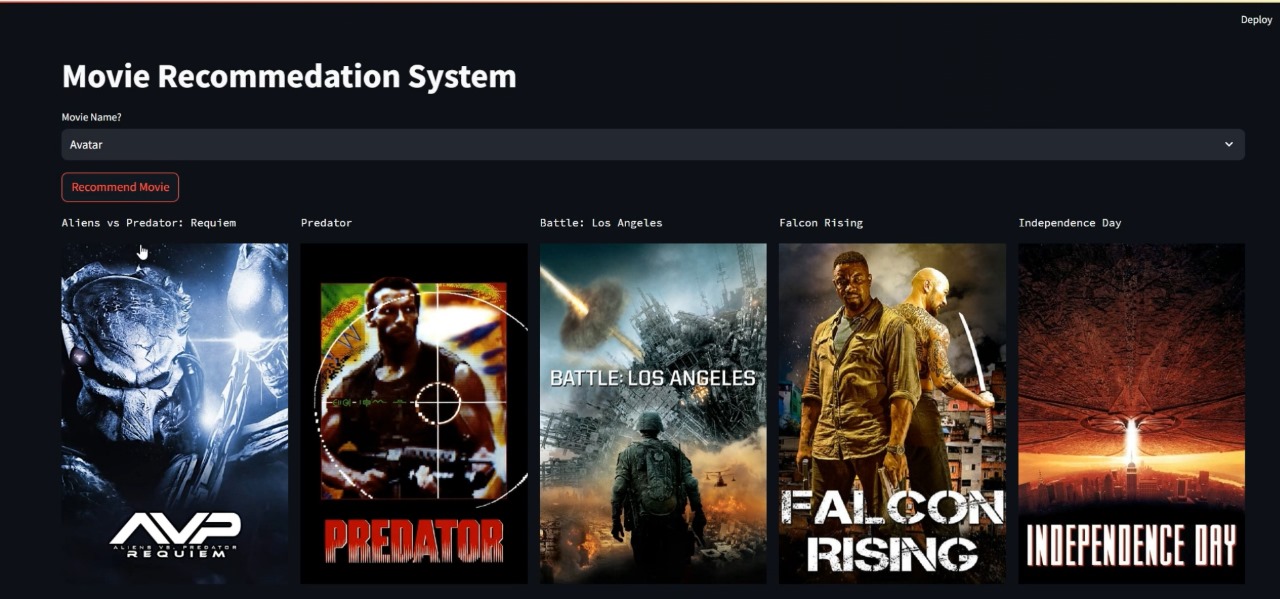
Task: Click the 'Aliens vs Predator: Requiem' caption text
Action: pyautogui.click(x=149, y=223)
